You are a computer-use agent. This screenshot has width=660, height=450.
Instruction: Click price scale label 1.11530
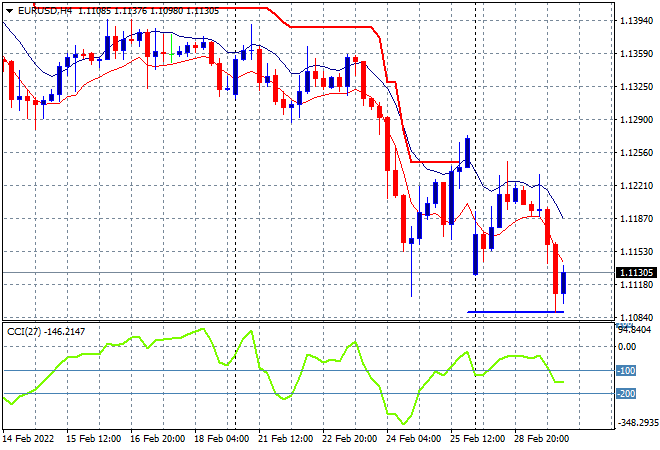point(636,252)
